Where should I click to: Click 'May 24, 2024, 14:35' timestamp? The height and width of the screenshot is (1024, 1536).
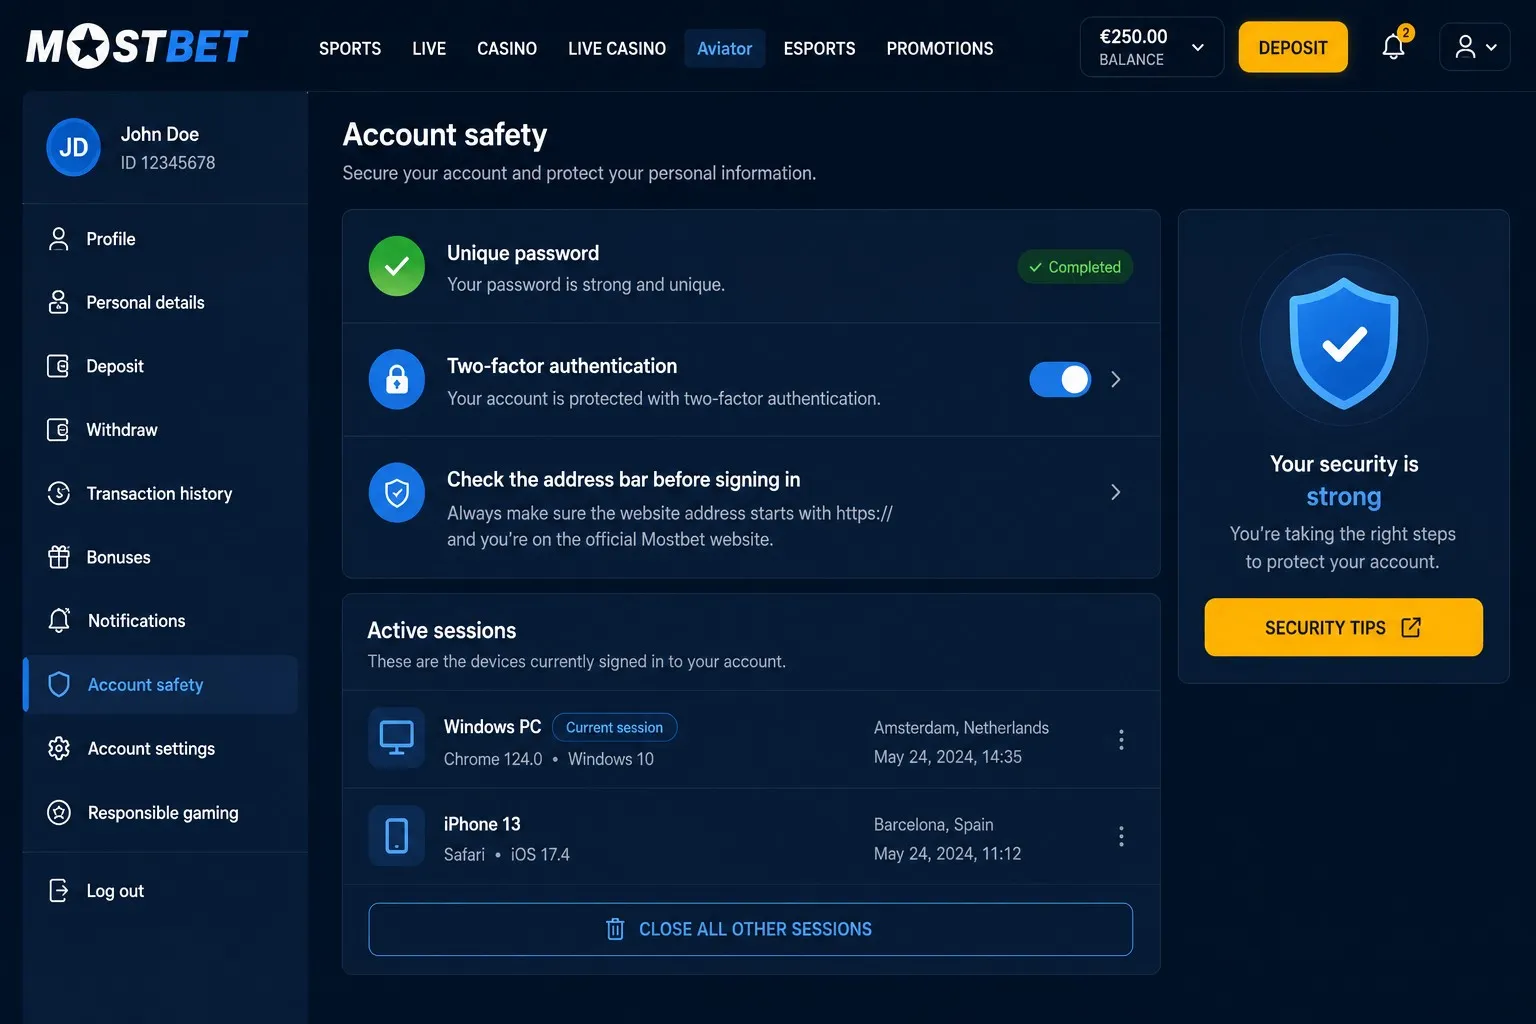pos(948,757)
